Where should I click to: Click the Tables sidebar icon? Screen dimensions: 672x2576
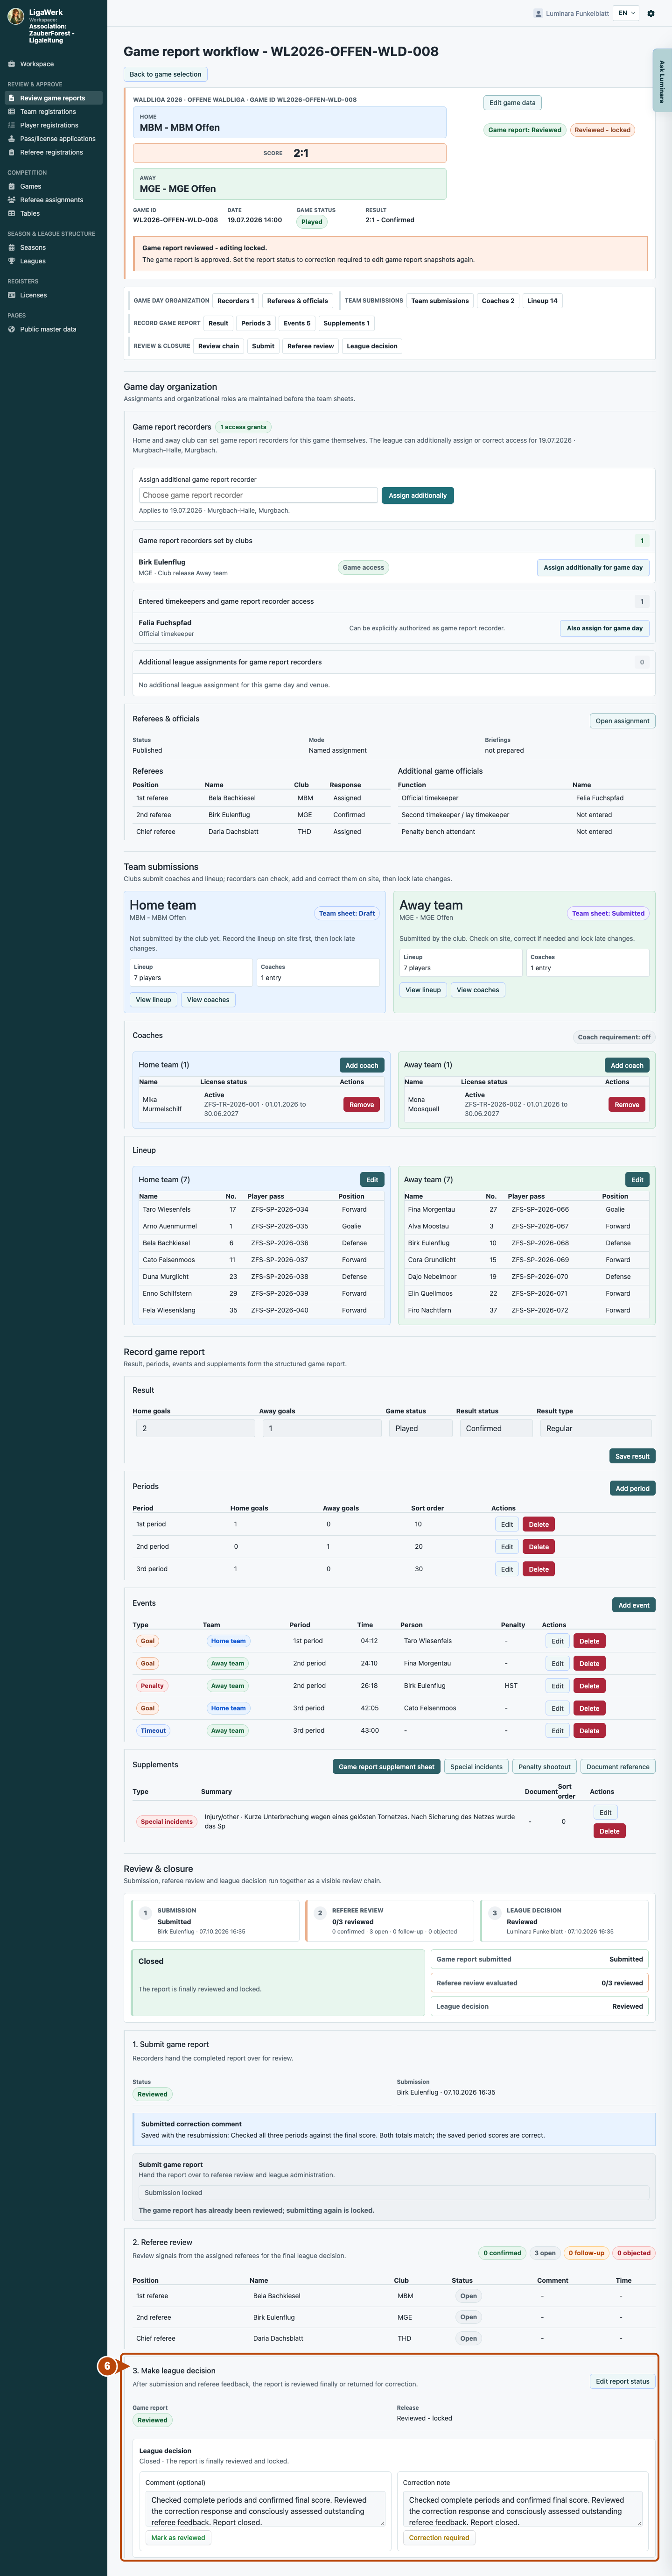tap(11, 213)
